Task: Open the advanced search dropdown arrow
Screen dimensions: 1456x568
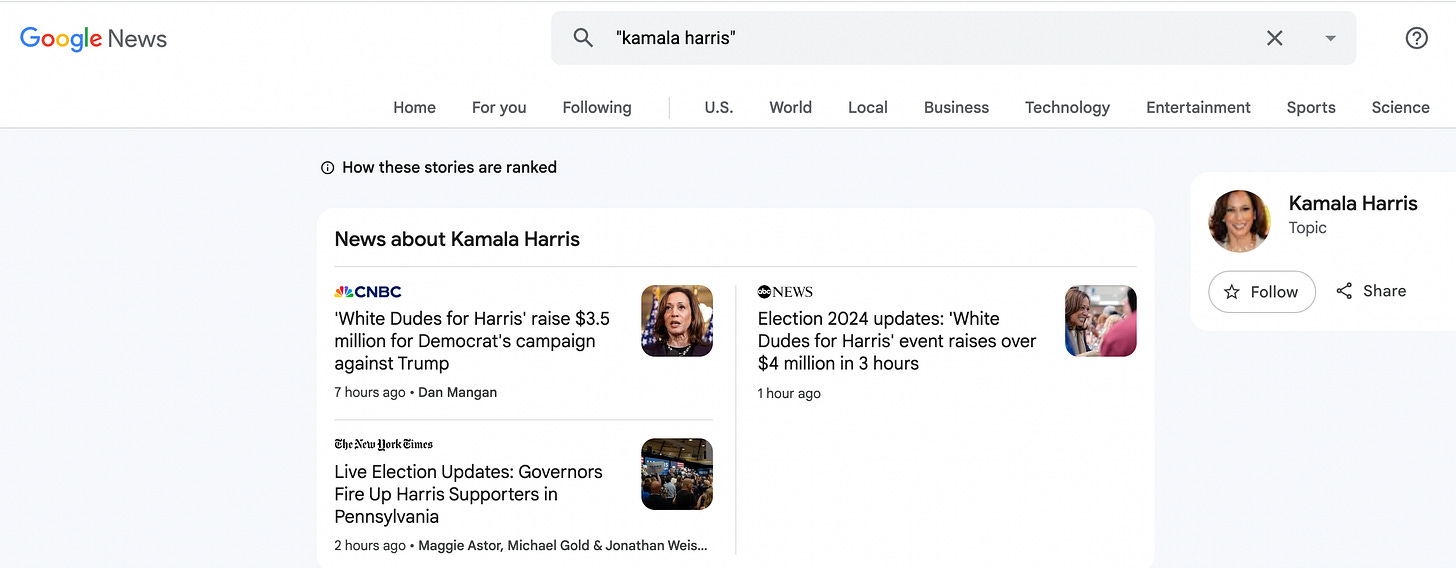Action: (x=1330, y=38)
